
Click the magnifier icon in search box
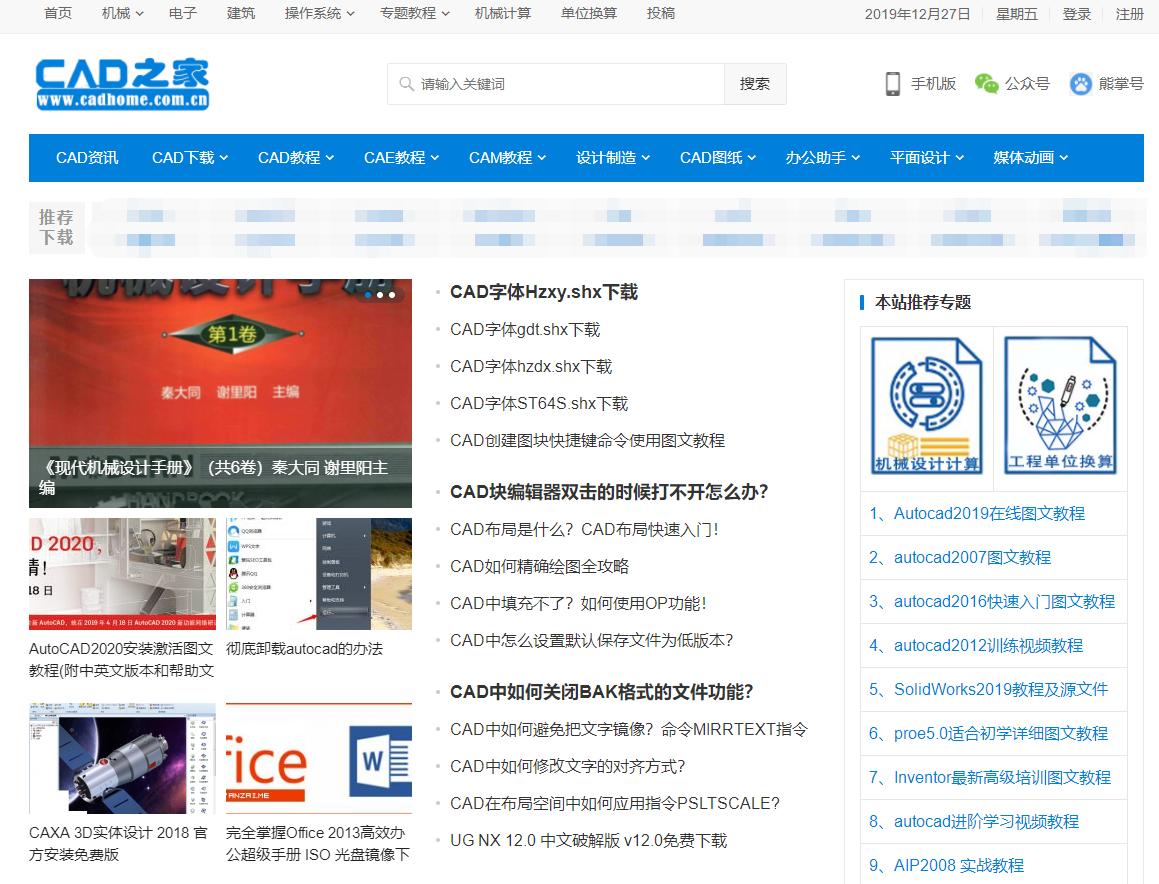coord(404,84)
